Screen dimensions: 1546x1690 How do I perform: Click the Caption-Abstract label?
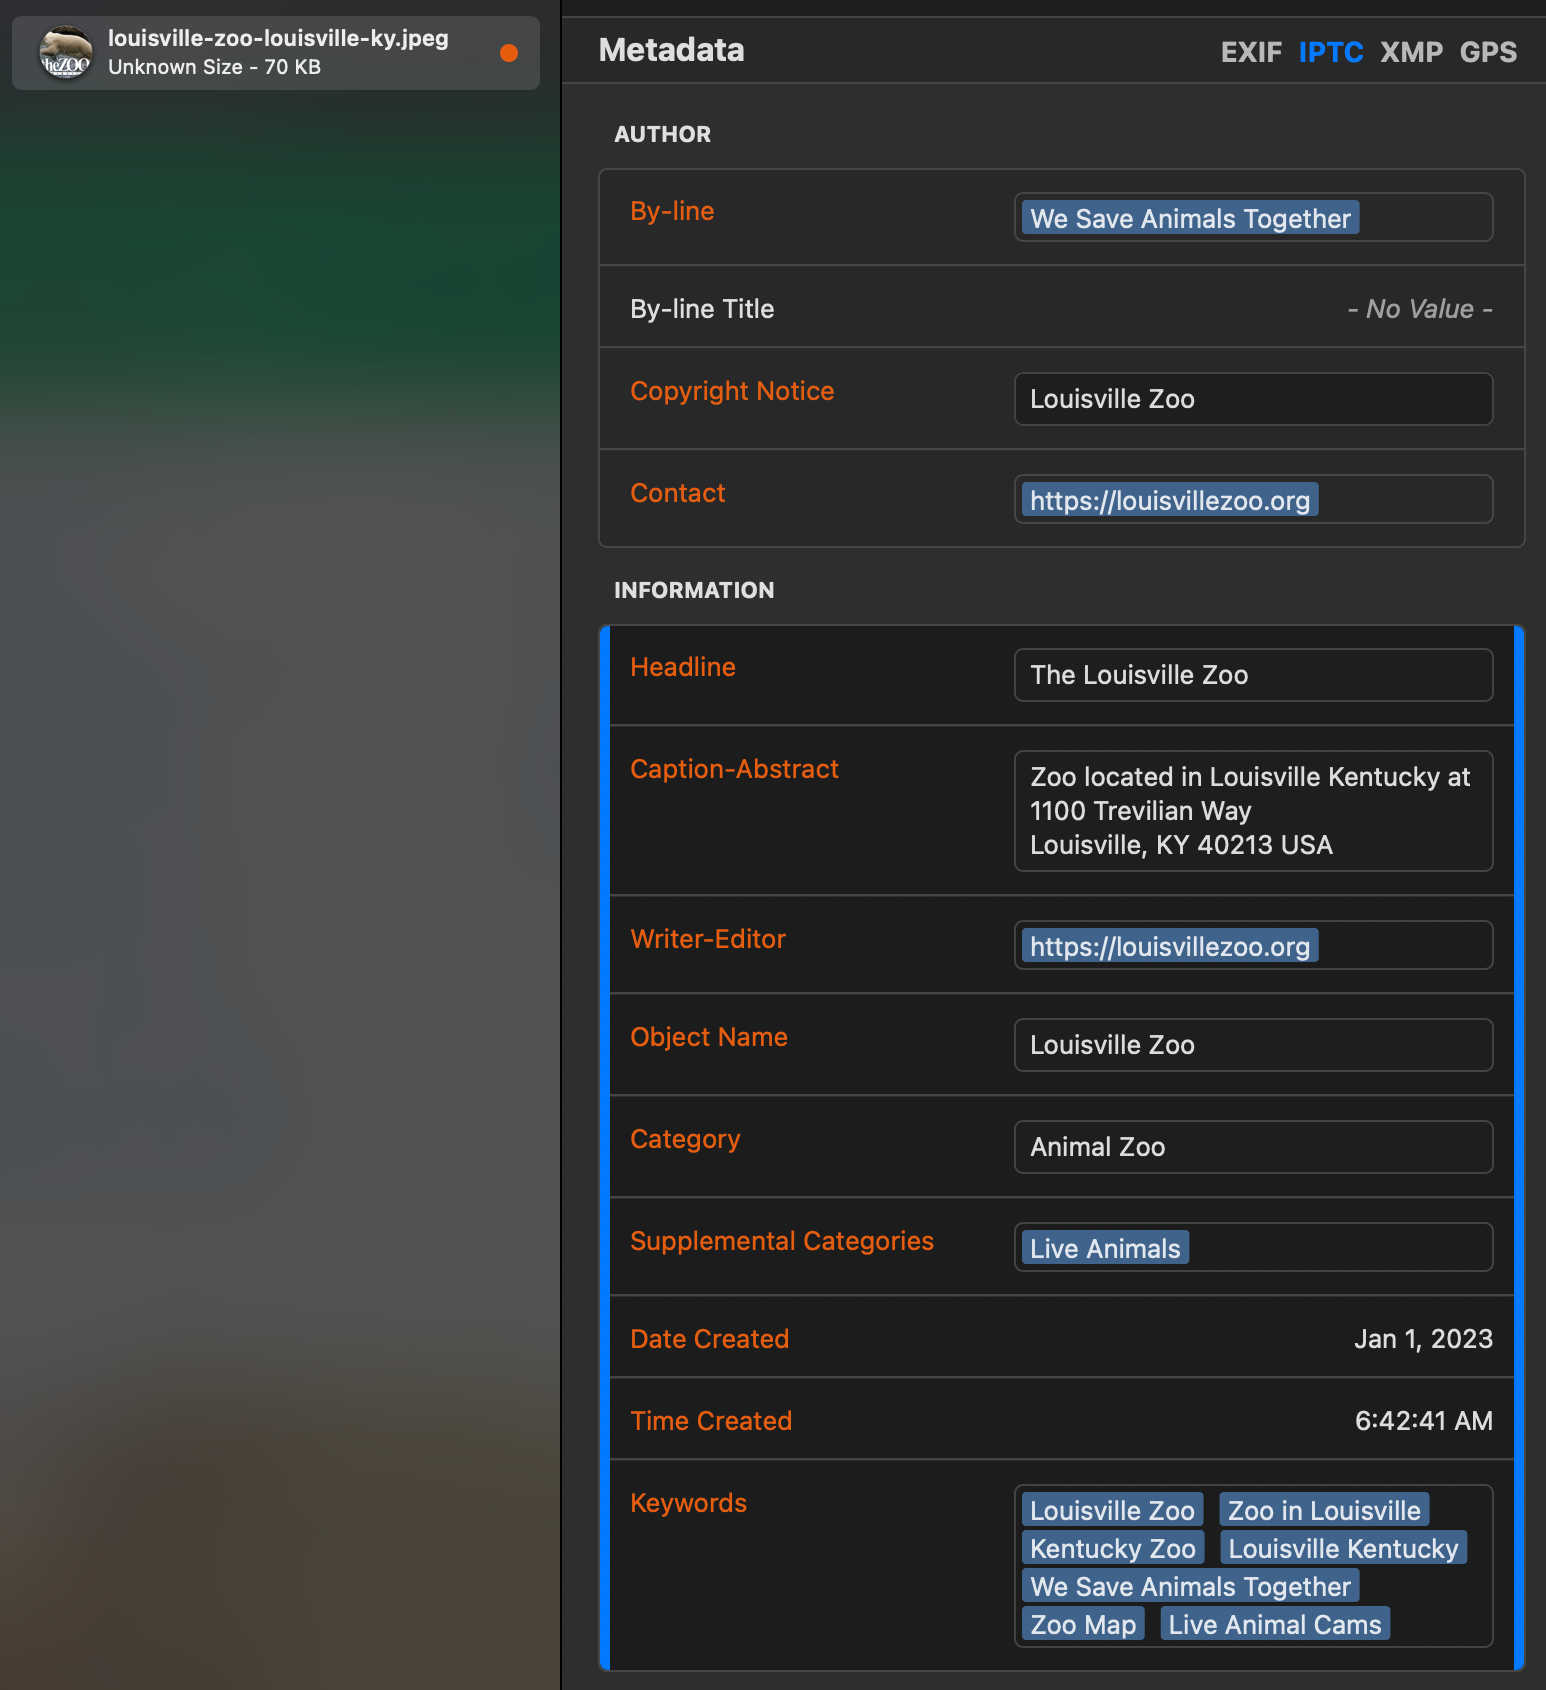click(x=734, y=769)
